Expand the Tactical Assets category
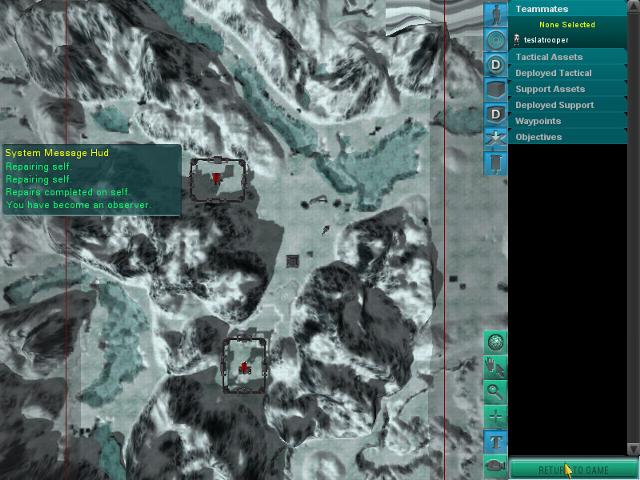The image size is (640, 480). click(x=567, y=57)
